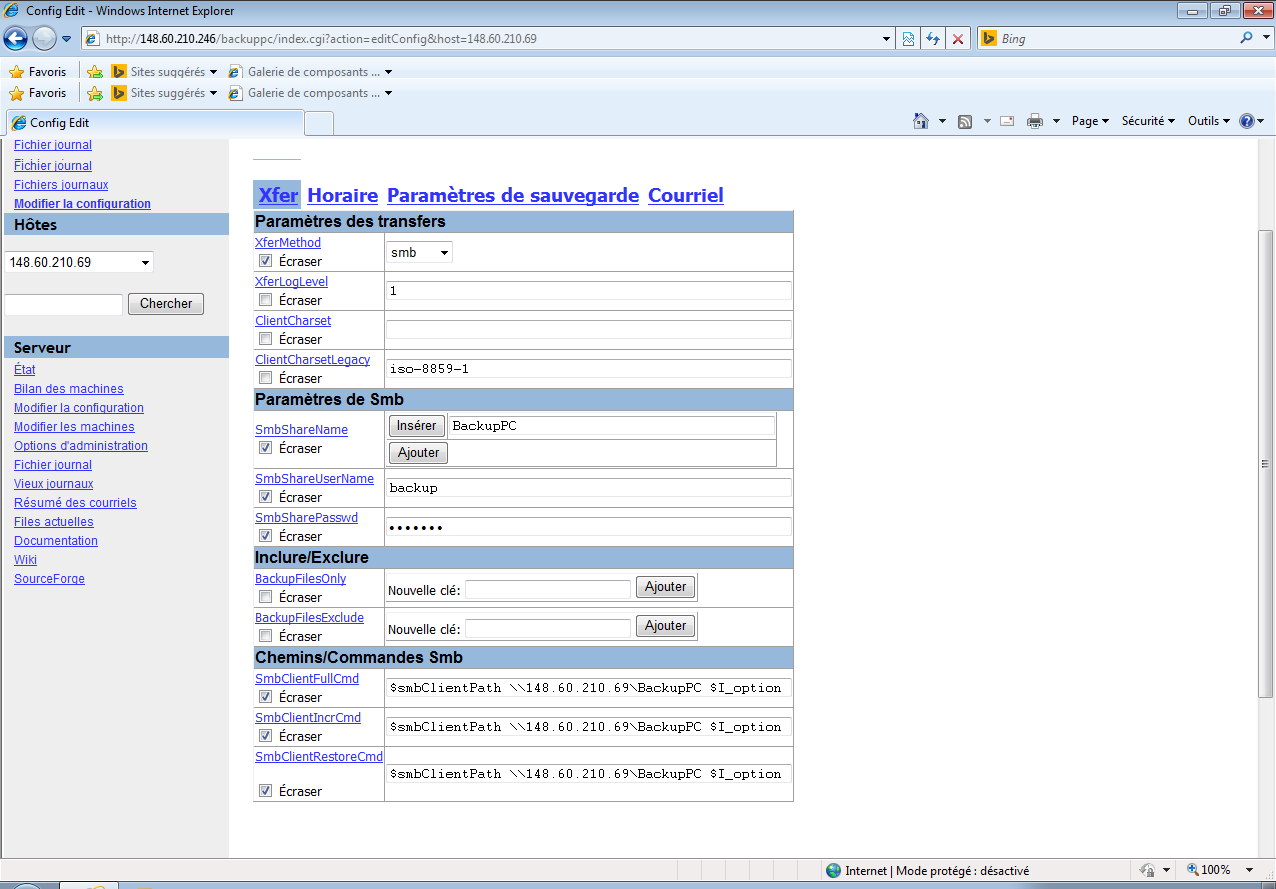Viewport: 1276px width, 889px height.
Task: Click the Help question mark icon
Action: coord(1247,121)
